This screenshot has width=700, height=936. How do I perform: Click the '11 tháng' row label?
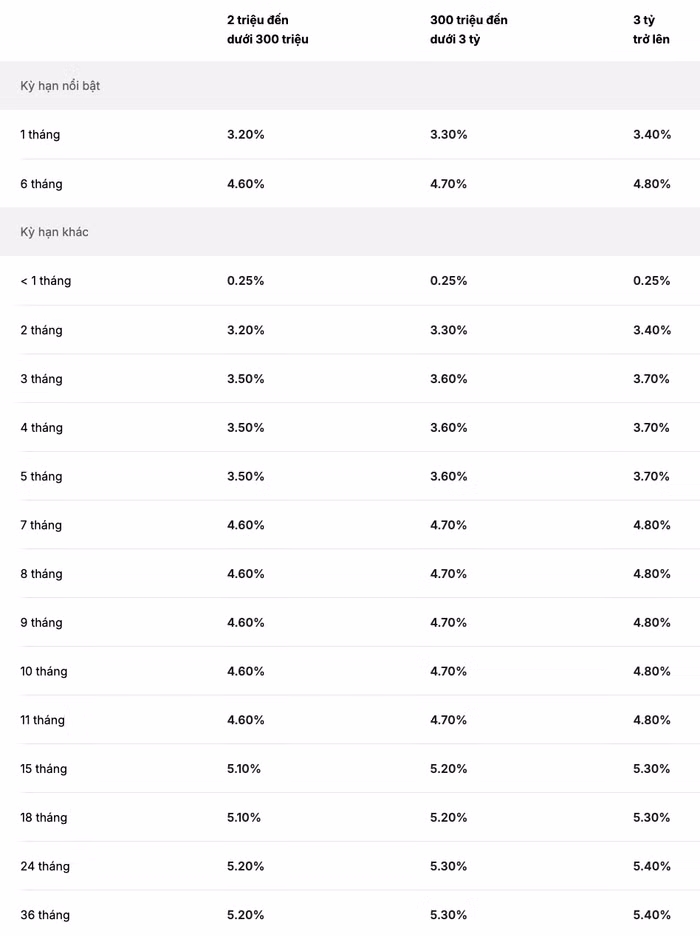(42, 720)
